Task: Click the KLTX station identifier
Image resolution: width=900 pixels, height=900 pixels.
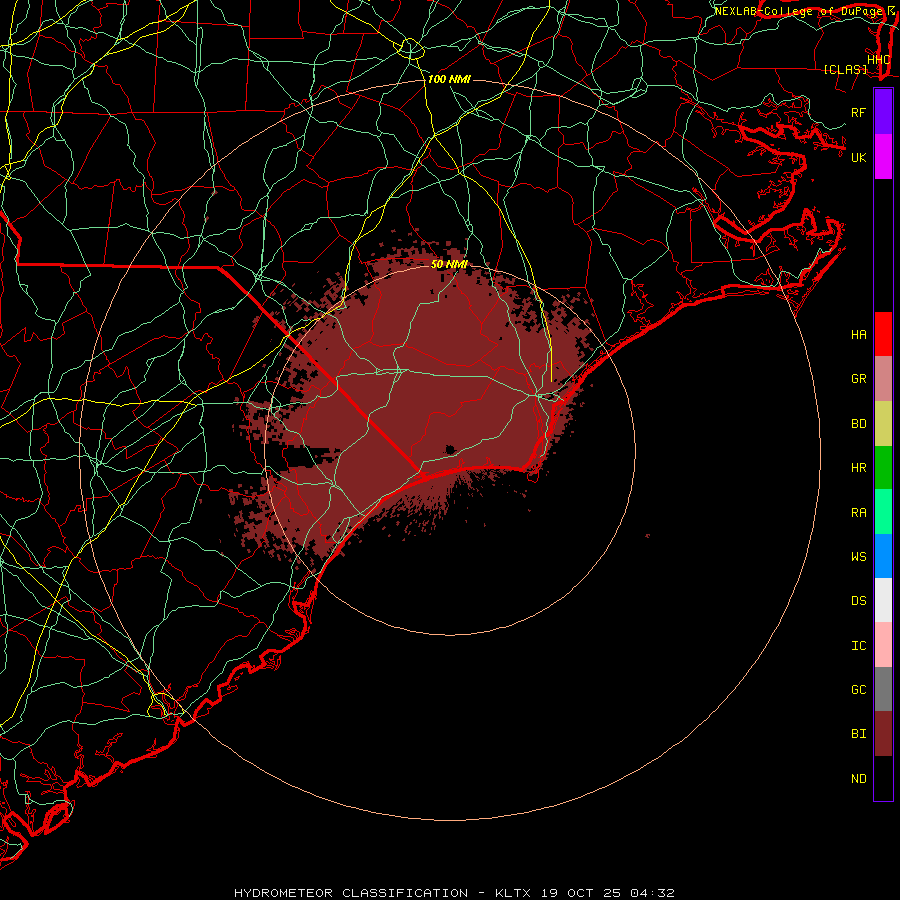Action: click(513, 893)
